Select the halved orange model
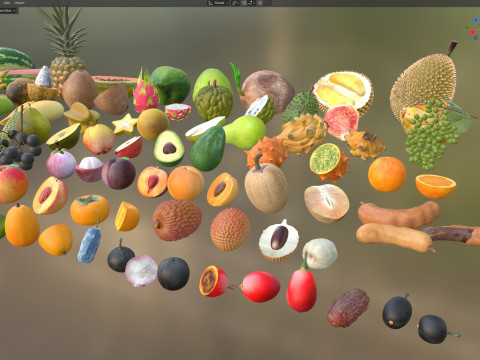The width and height of the screenshot is (480, 360). 435,186
